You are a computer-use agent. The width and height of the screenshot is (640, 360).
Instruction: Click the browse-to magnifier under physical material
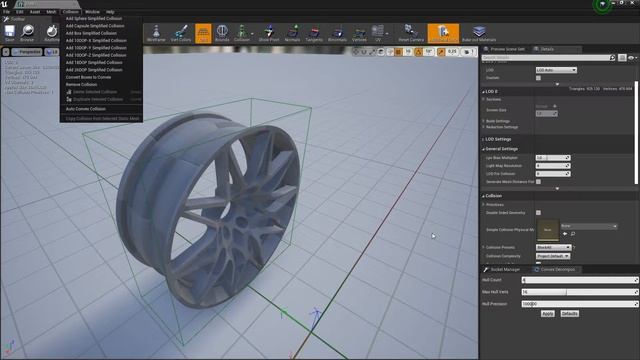point(573,234)
